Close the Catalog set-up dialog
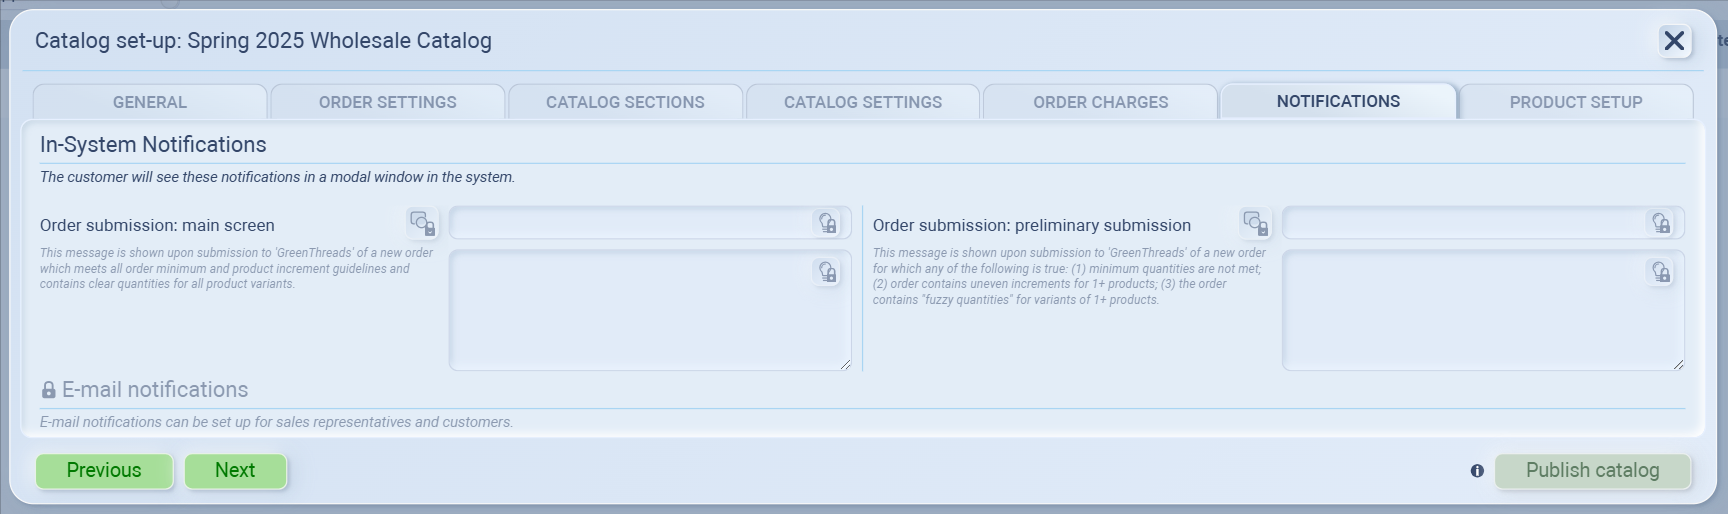Screen dimensions: 1728x514 pos(1673,41)
